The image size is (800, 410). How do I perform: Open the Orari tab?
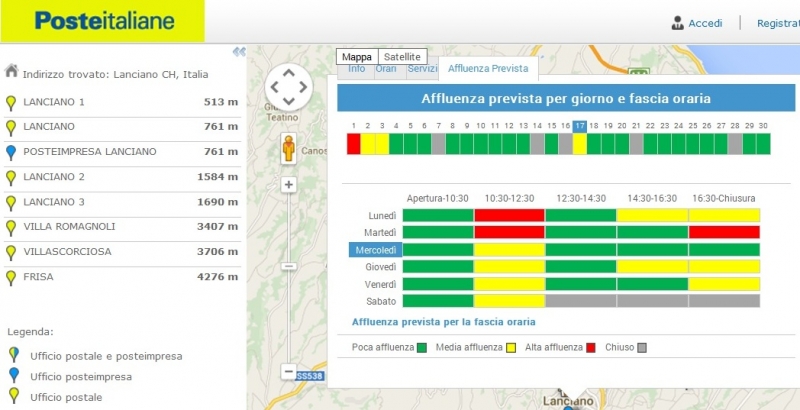coord(386,70)
